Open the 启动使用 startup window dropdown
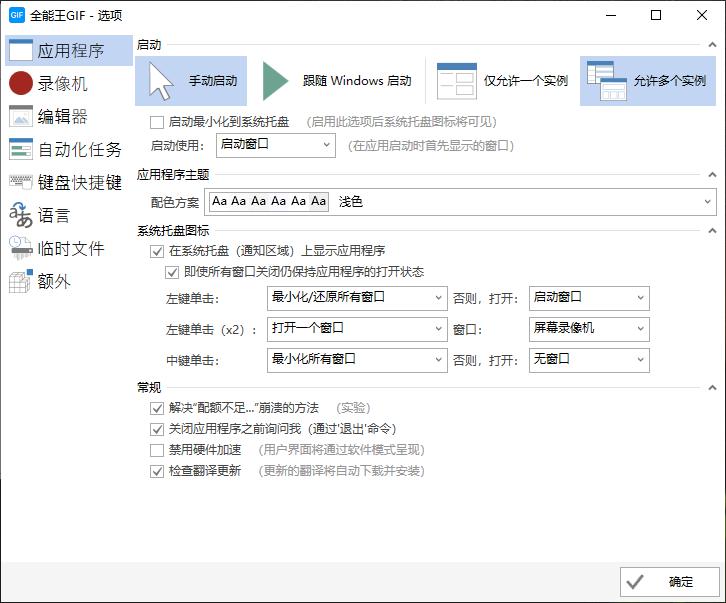This screenshot has height=603, width=726. [x=275, y=145]
